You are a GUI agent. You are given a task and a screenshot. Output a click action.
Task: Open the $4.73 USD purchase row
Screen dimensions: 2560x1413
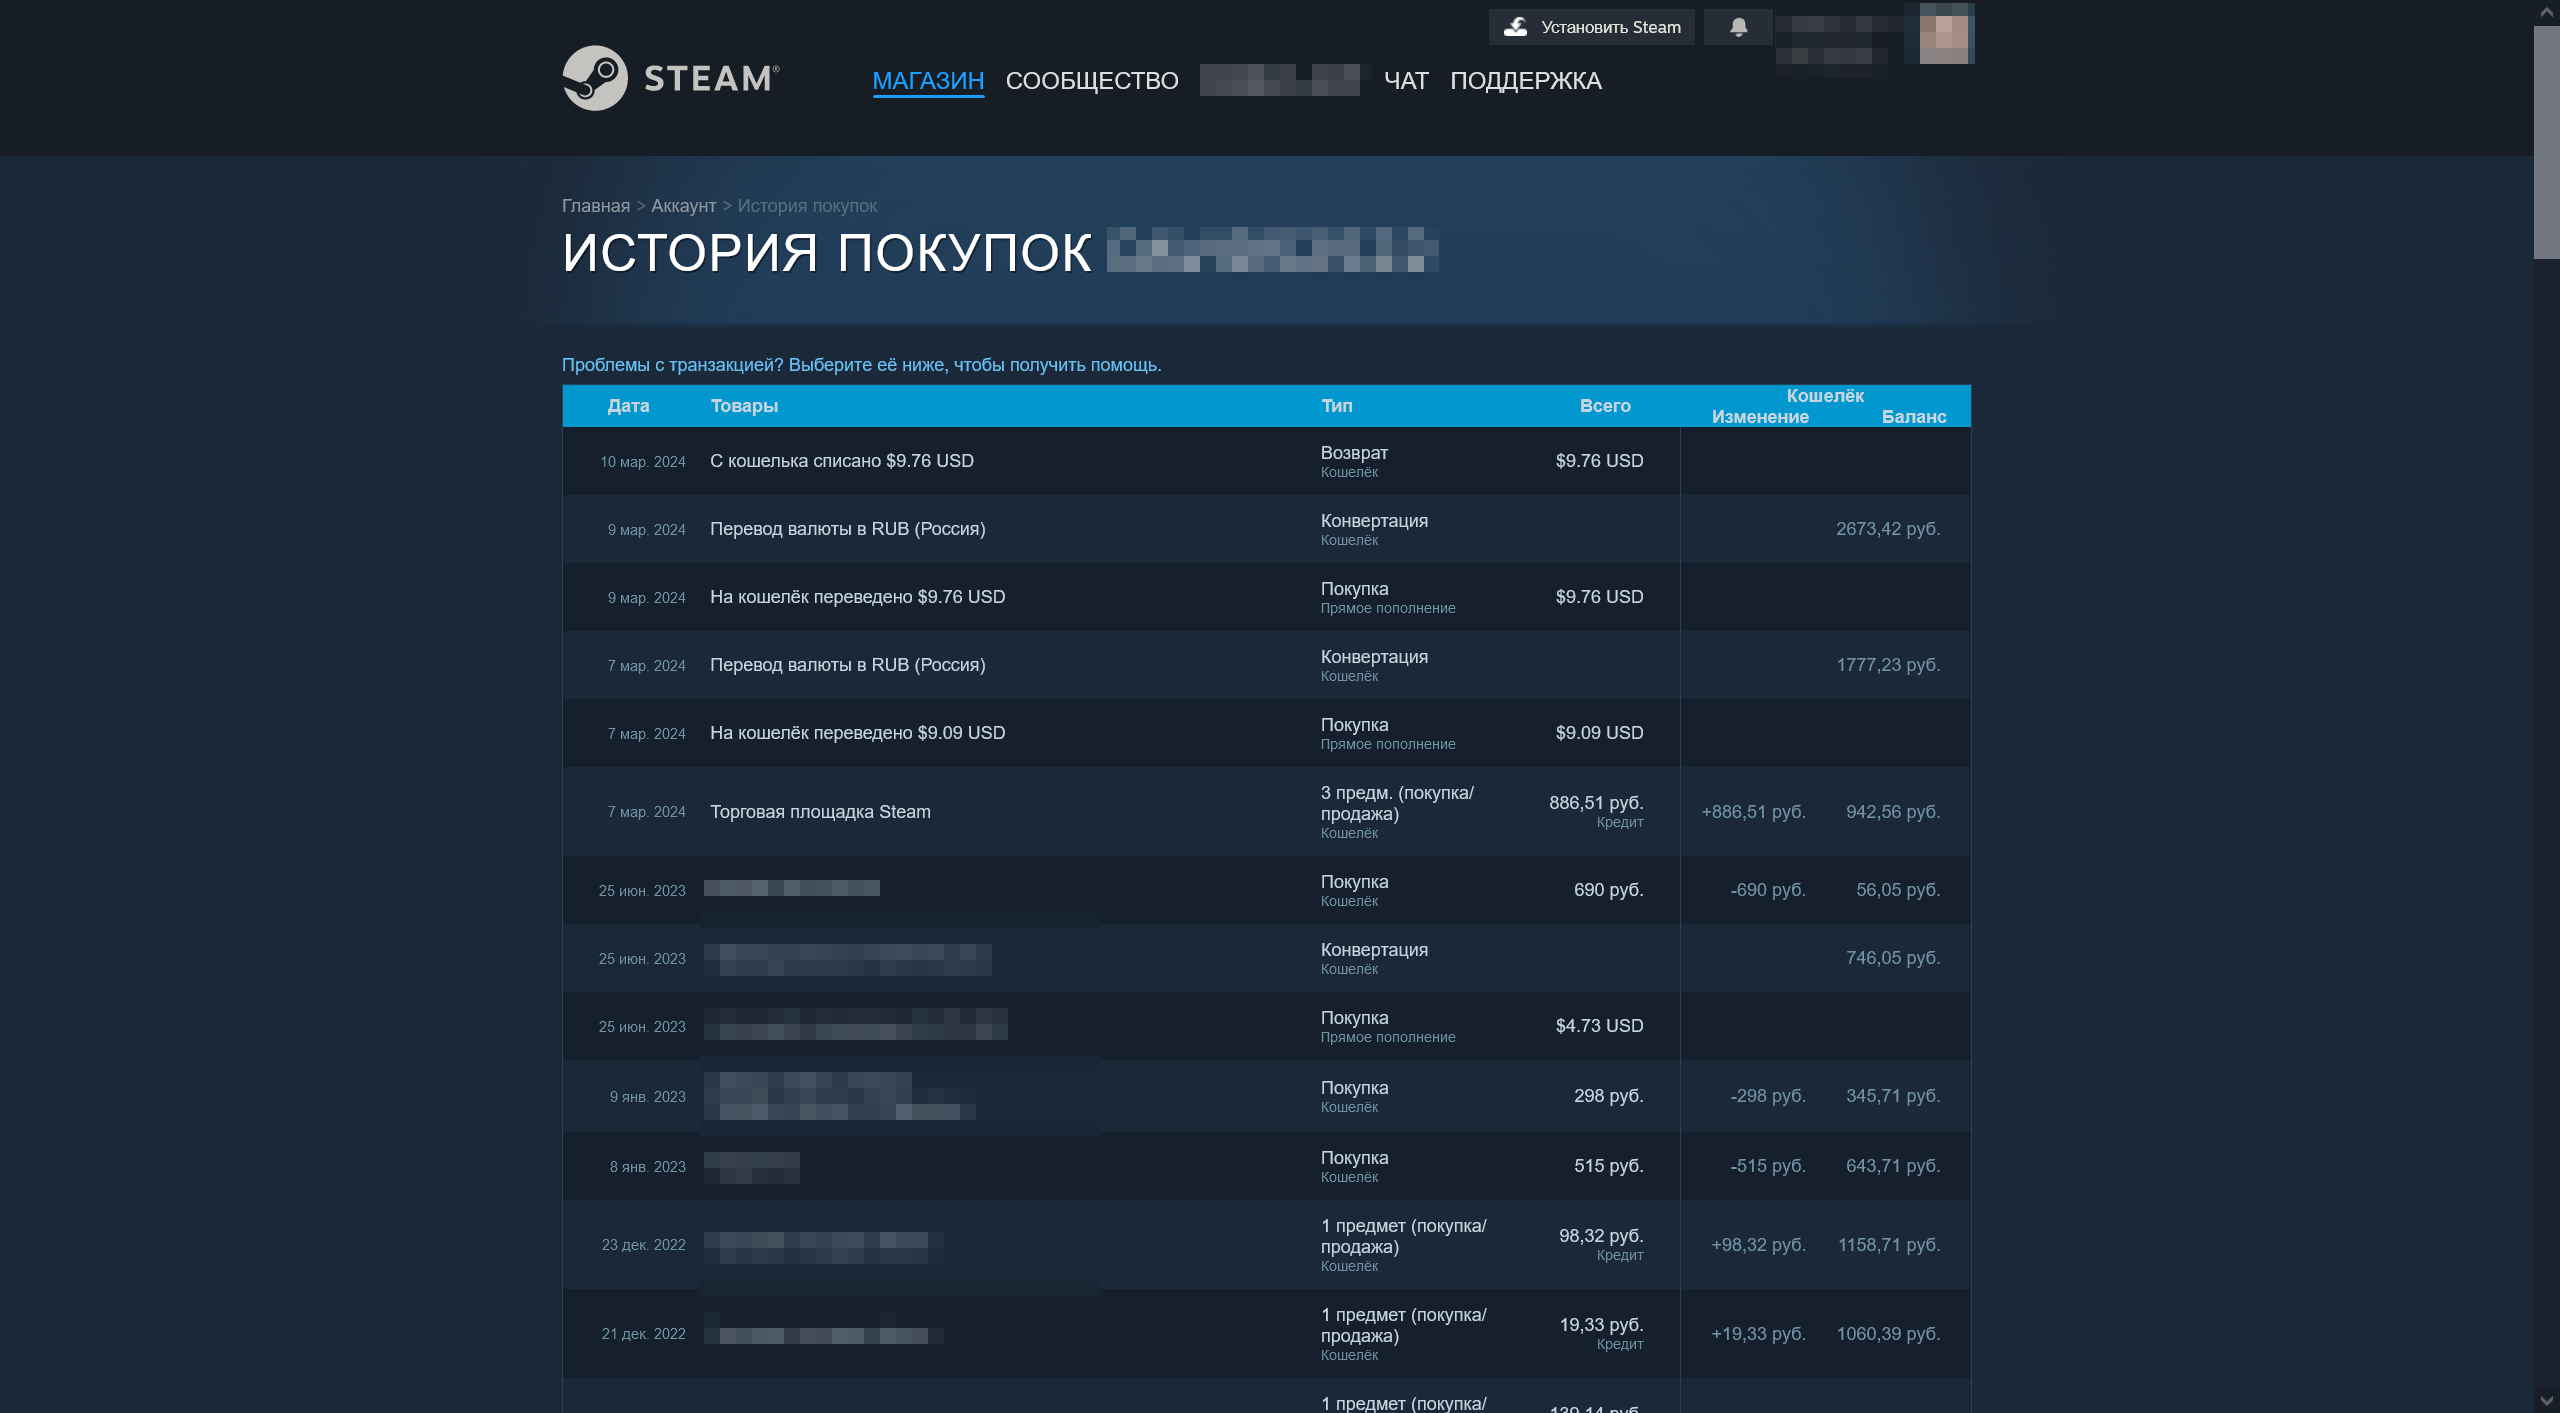1266,1026
